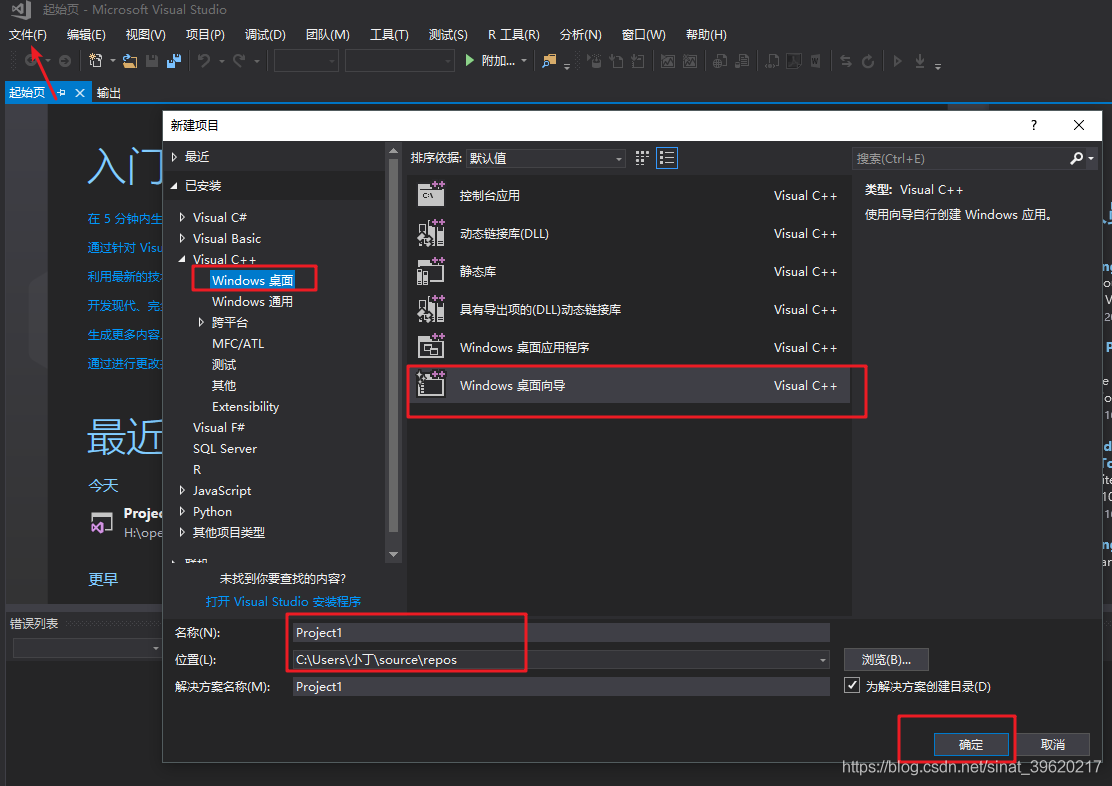Open the 文件 menu
Screen dimensions: 1112x786
pyautogui.click(x=28, y=33)
